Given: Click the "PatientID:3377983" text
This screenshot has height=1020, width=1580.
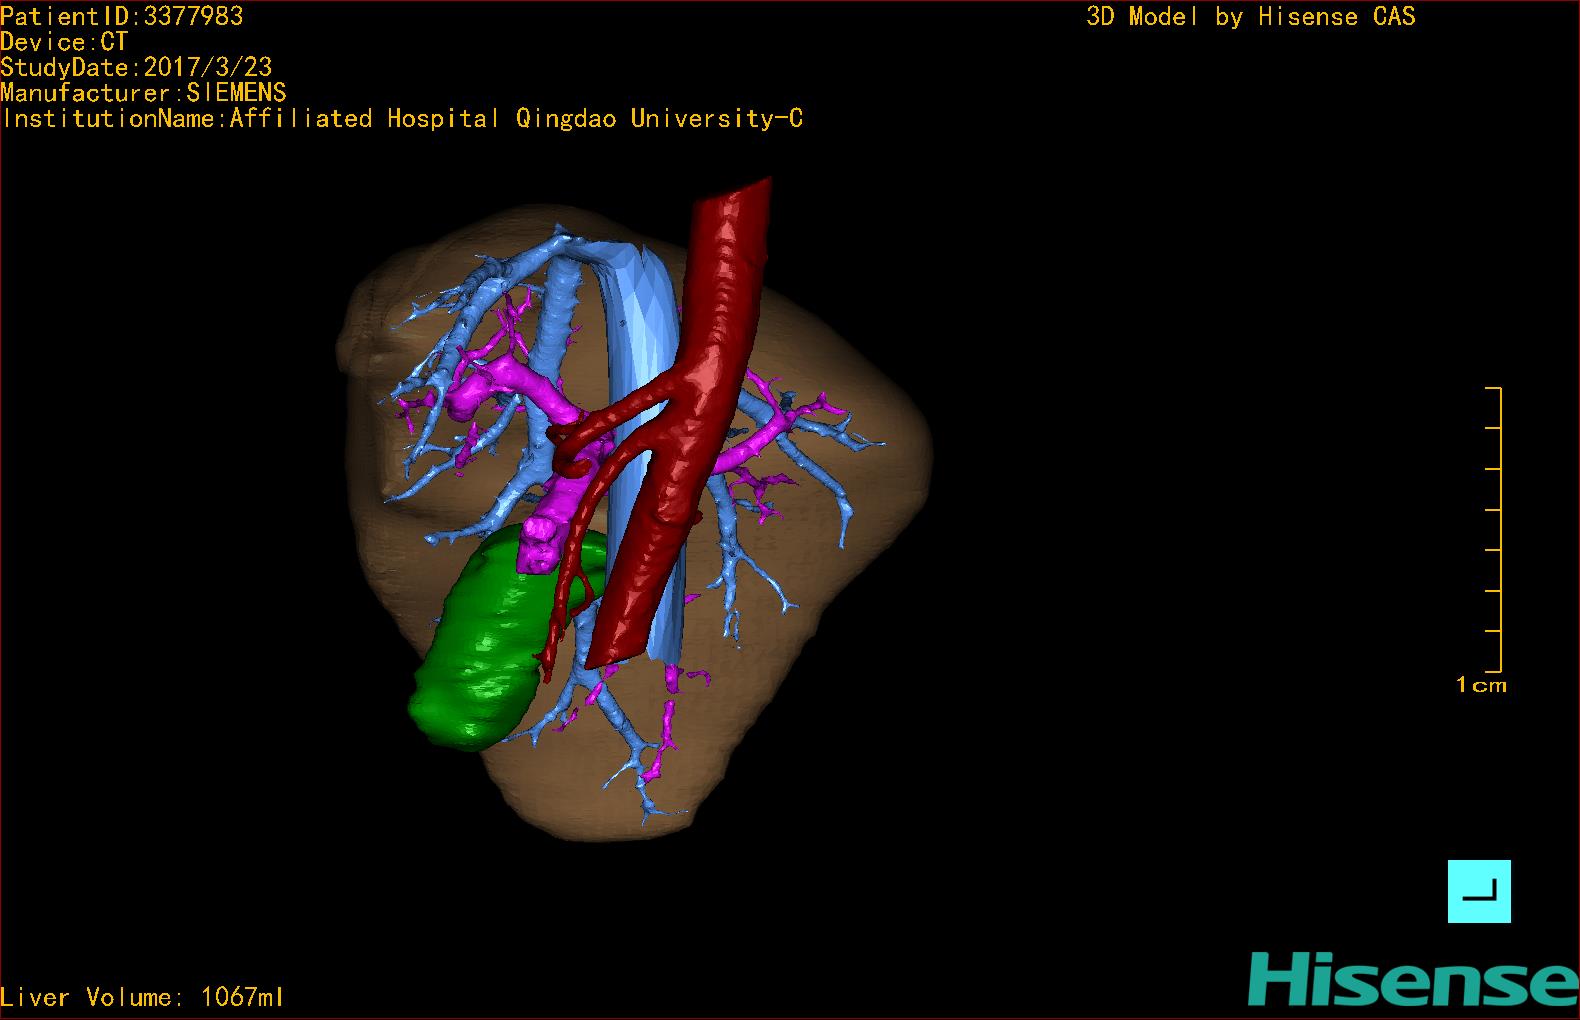Looking at the screenshot, I should pos(122,16).
